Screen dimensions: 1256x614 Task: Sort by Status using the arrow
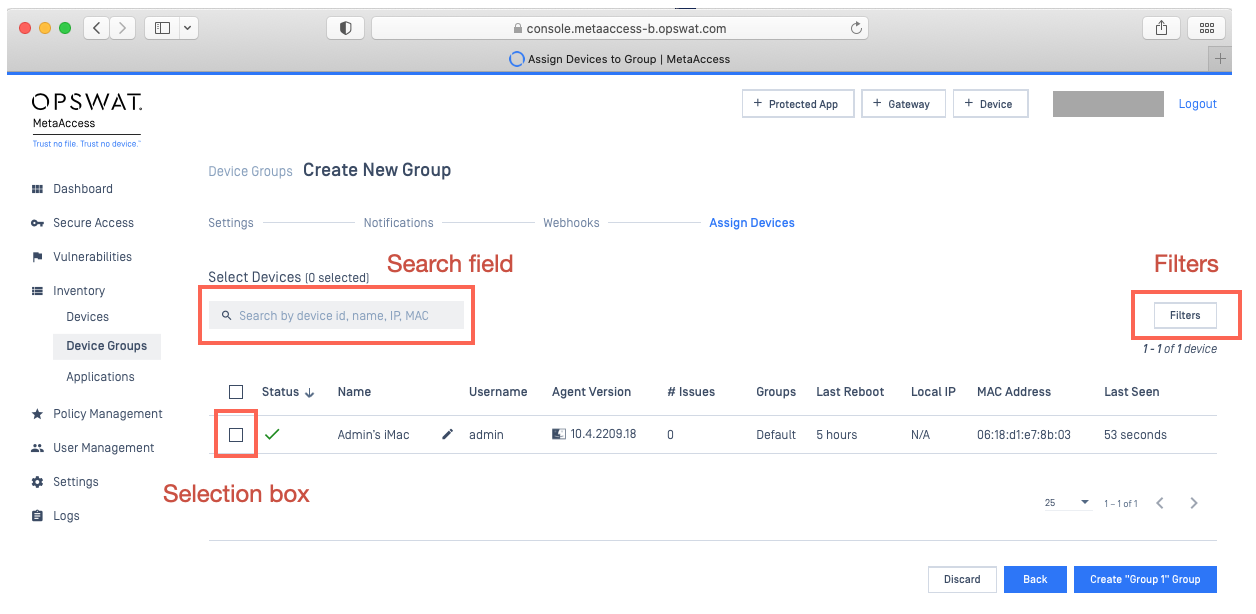coord(310,393)
